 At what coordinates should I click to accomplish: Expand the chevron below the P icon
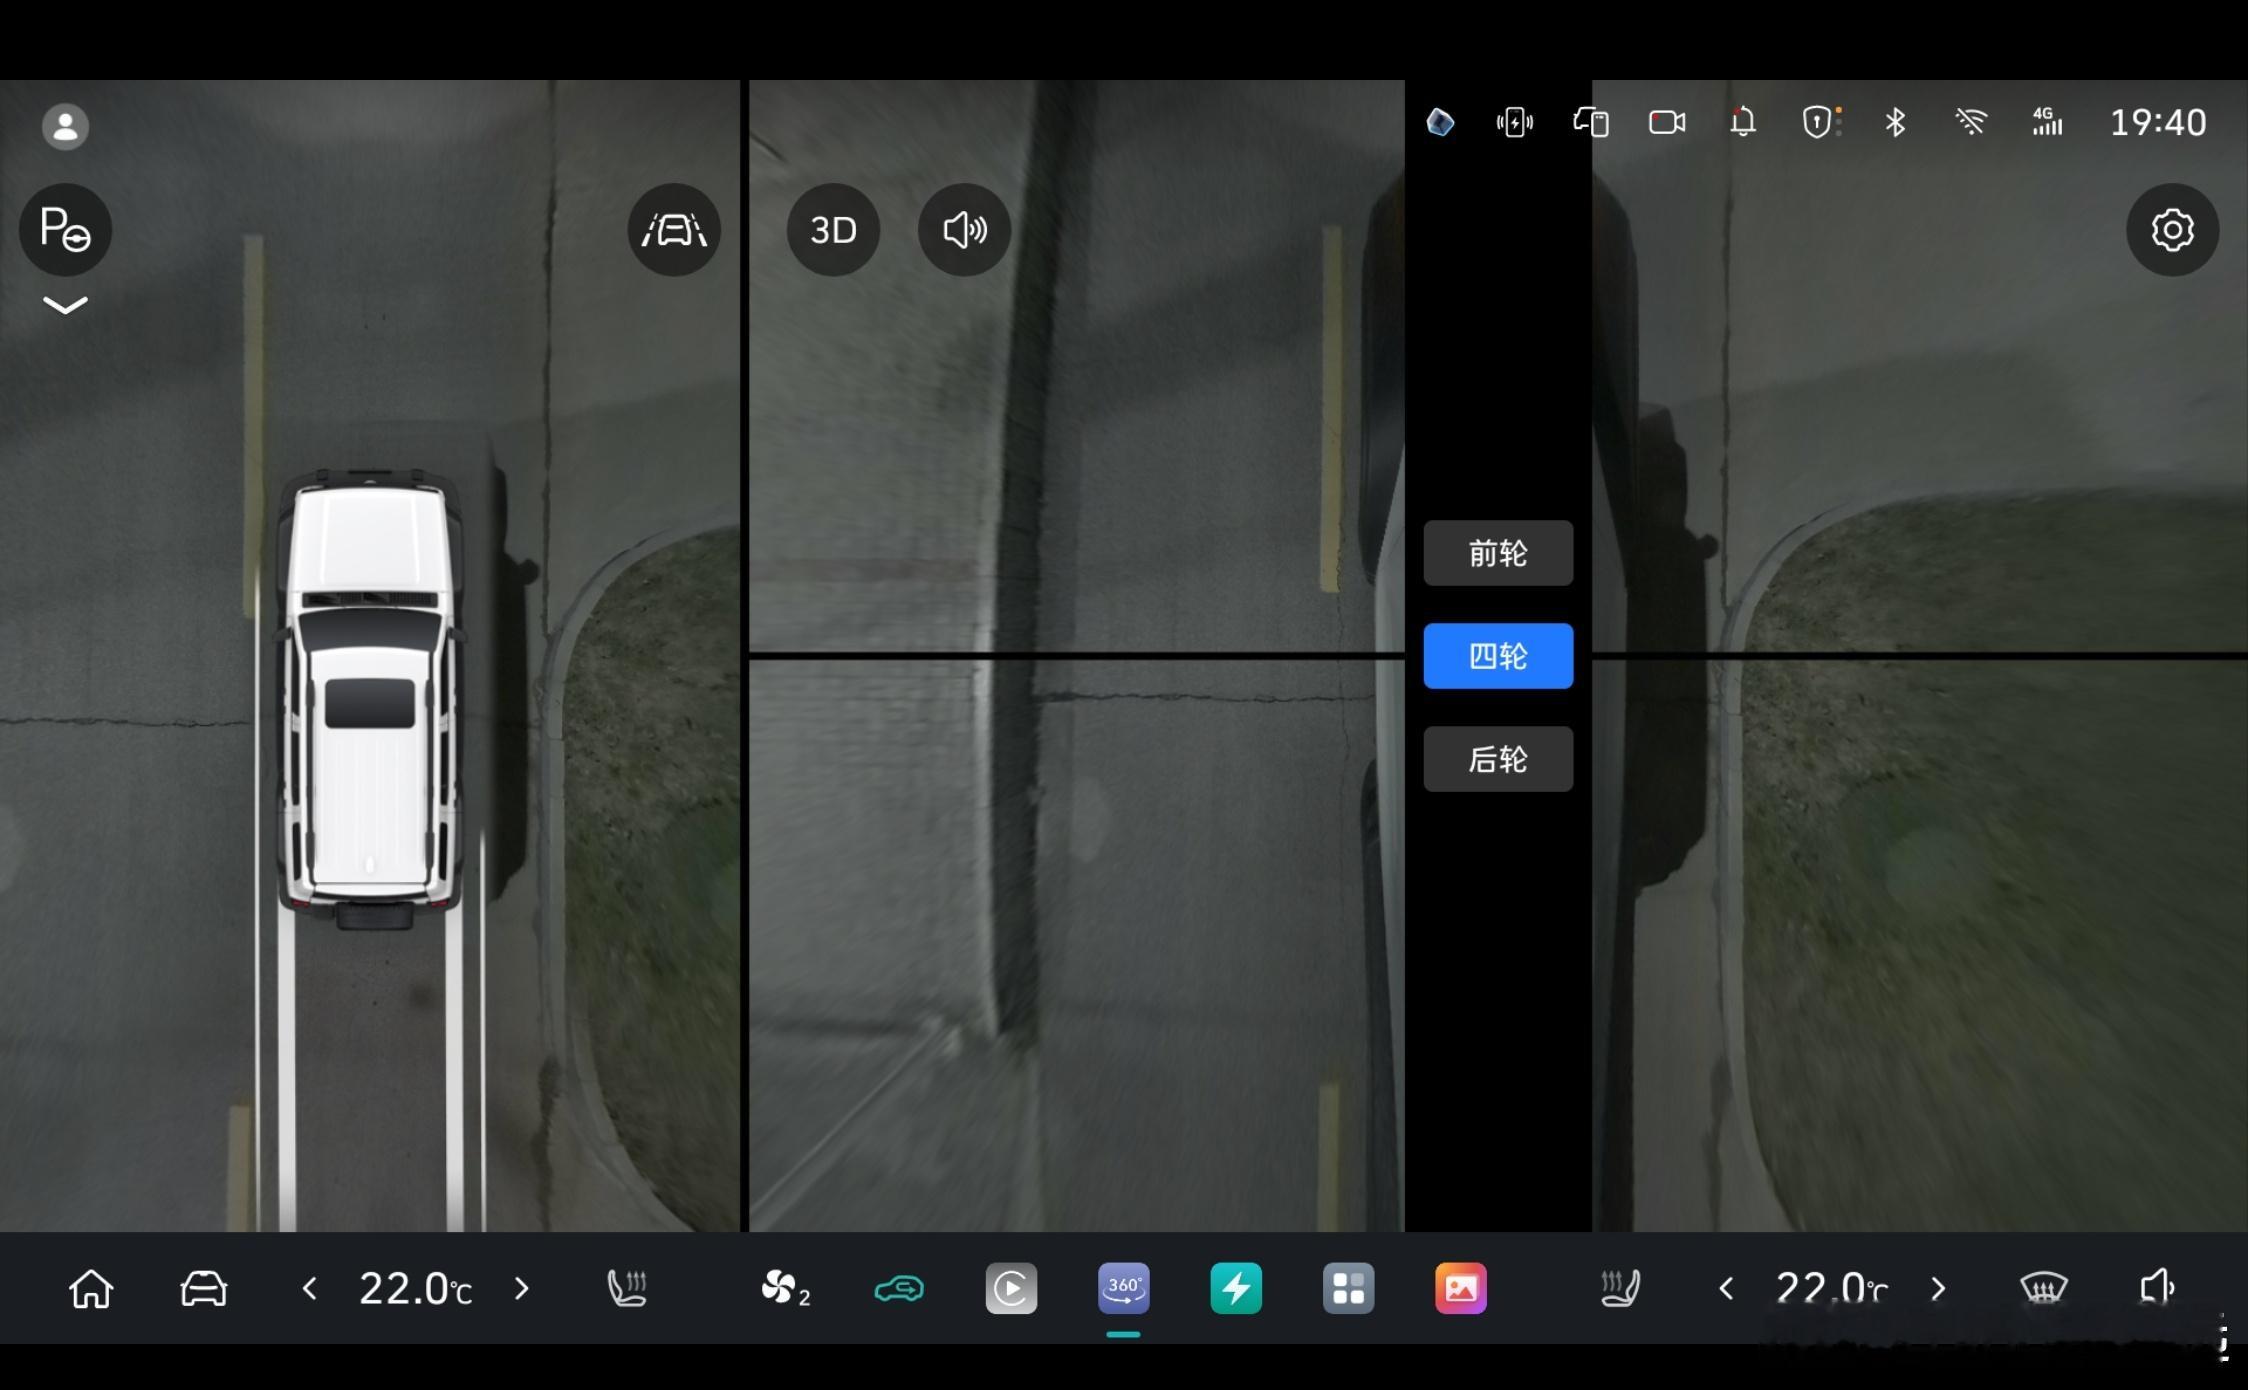point(65,305)
